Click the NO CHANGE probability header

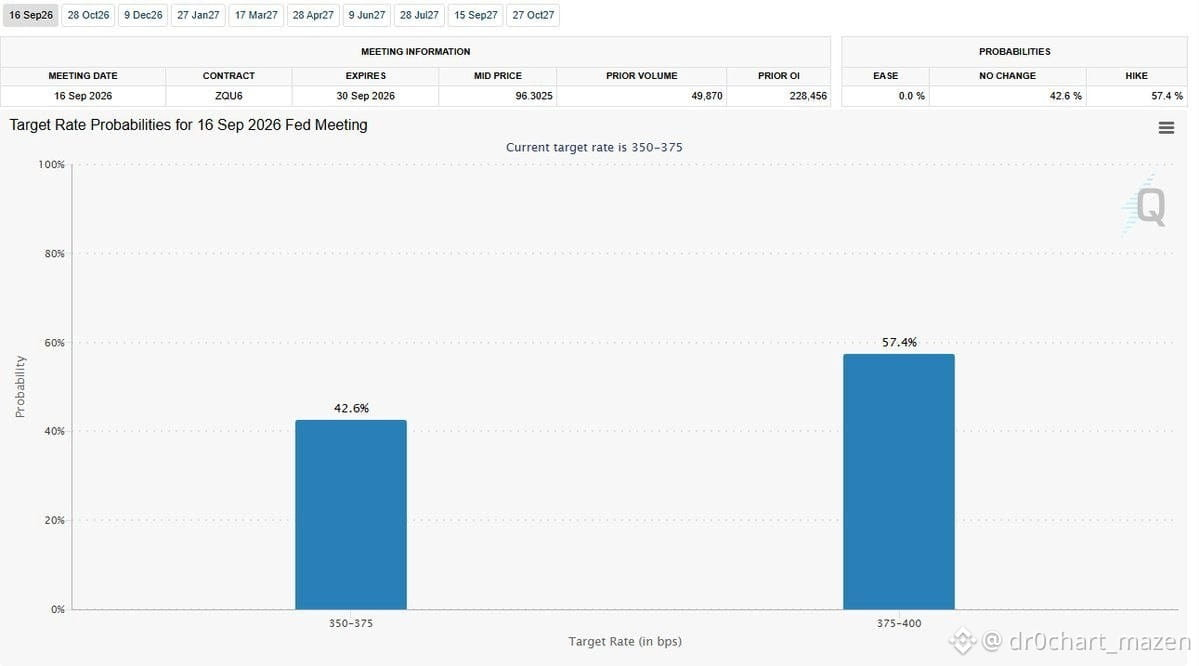click(x=1007, y=76)
